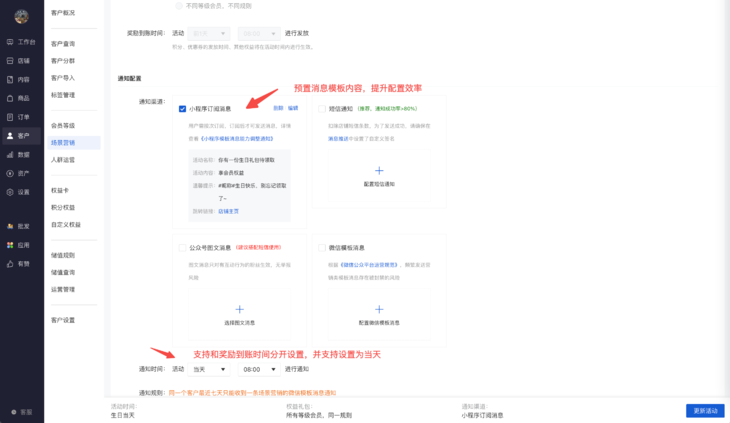Check the 短信通知 checkbox
The image size is (730, 423).
322,109
